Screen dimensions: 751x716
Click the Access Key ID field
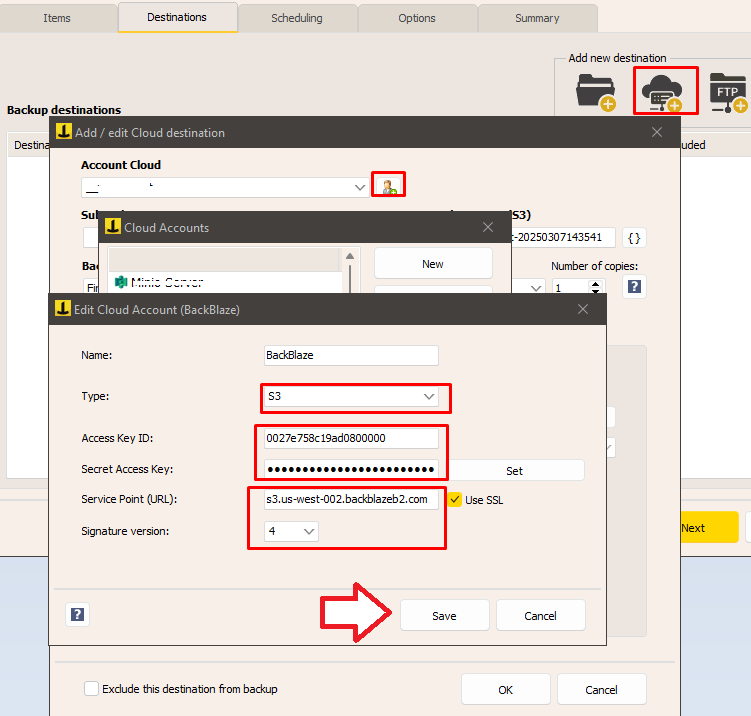(x=351, y=438)
